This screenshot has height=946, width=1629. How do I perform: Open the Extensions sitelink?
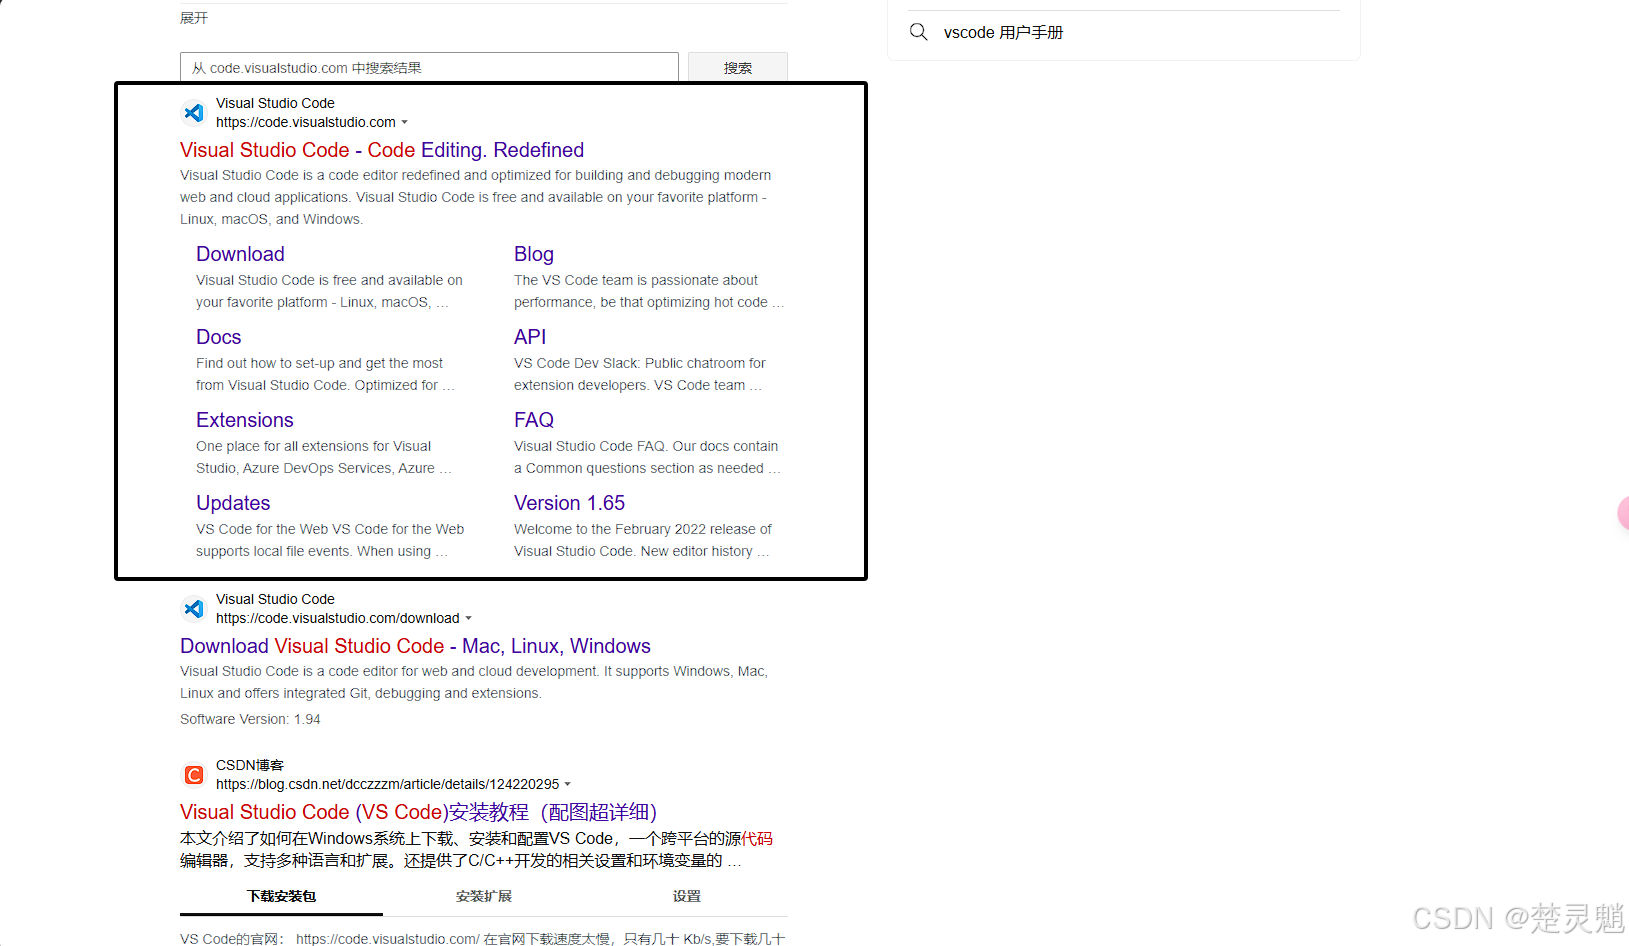[245, 420]
